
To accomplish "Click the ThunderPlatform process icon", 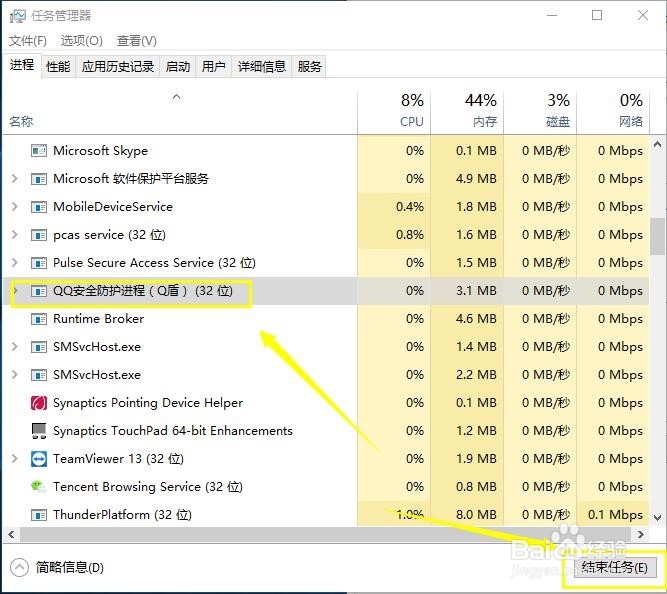I will tap(39, 515).
